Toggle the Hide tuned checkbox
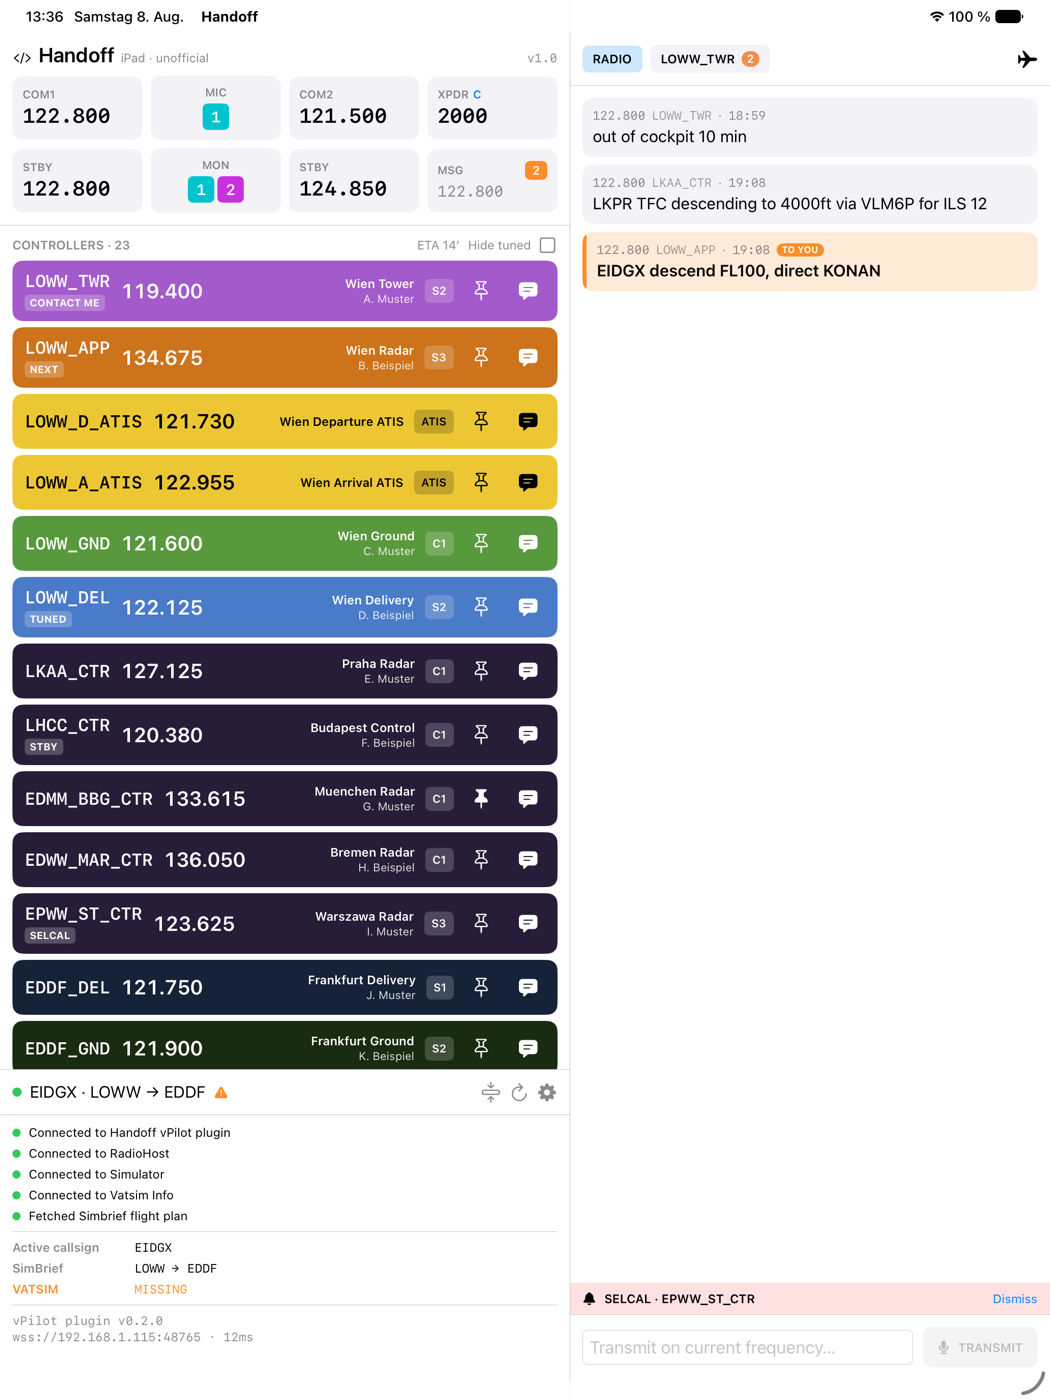Viewport: 1050px width, 1400px height. [x=547, y=245]
